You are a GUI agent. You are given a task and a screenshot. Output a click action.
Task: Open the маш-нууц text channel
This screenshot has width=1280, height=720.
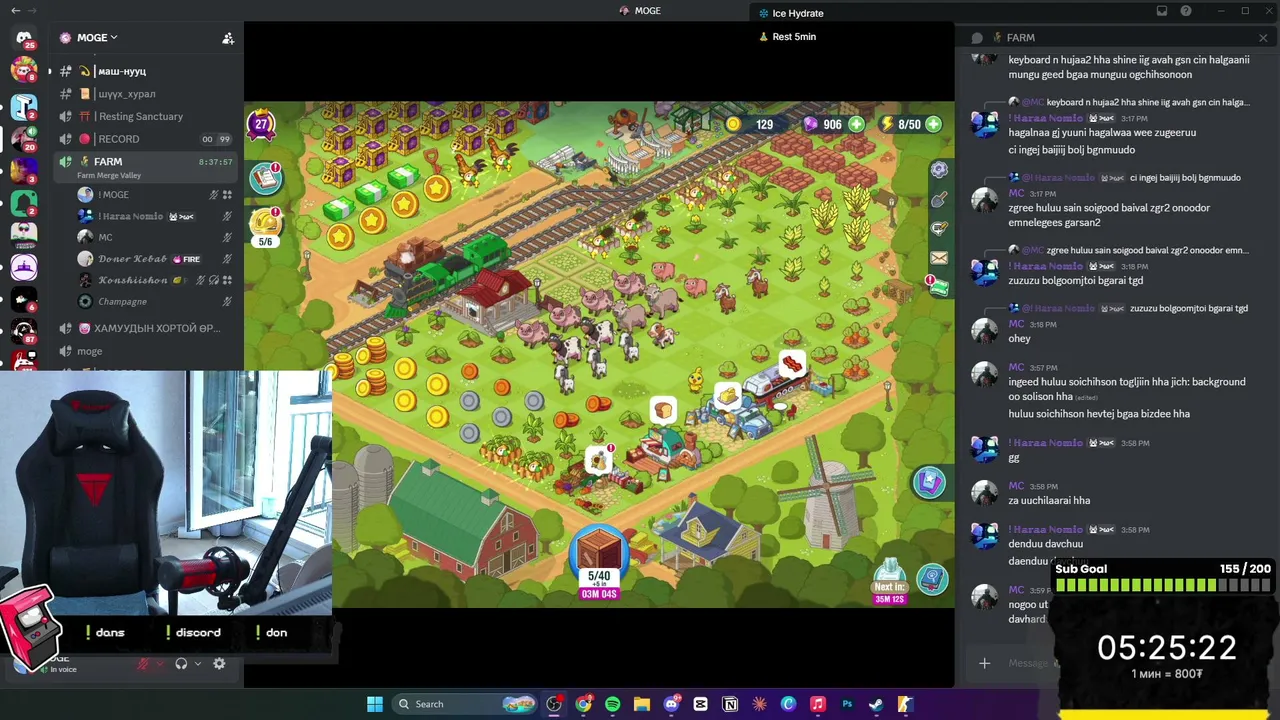(145, 71)
